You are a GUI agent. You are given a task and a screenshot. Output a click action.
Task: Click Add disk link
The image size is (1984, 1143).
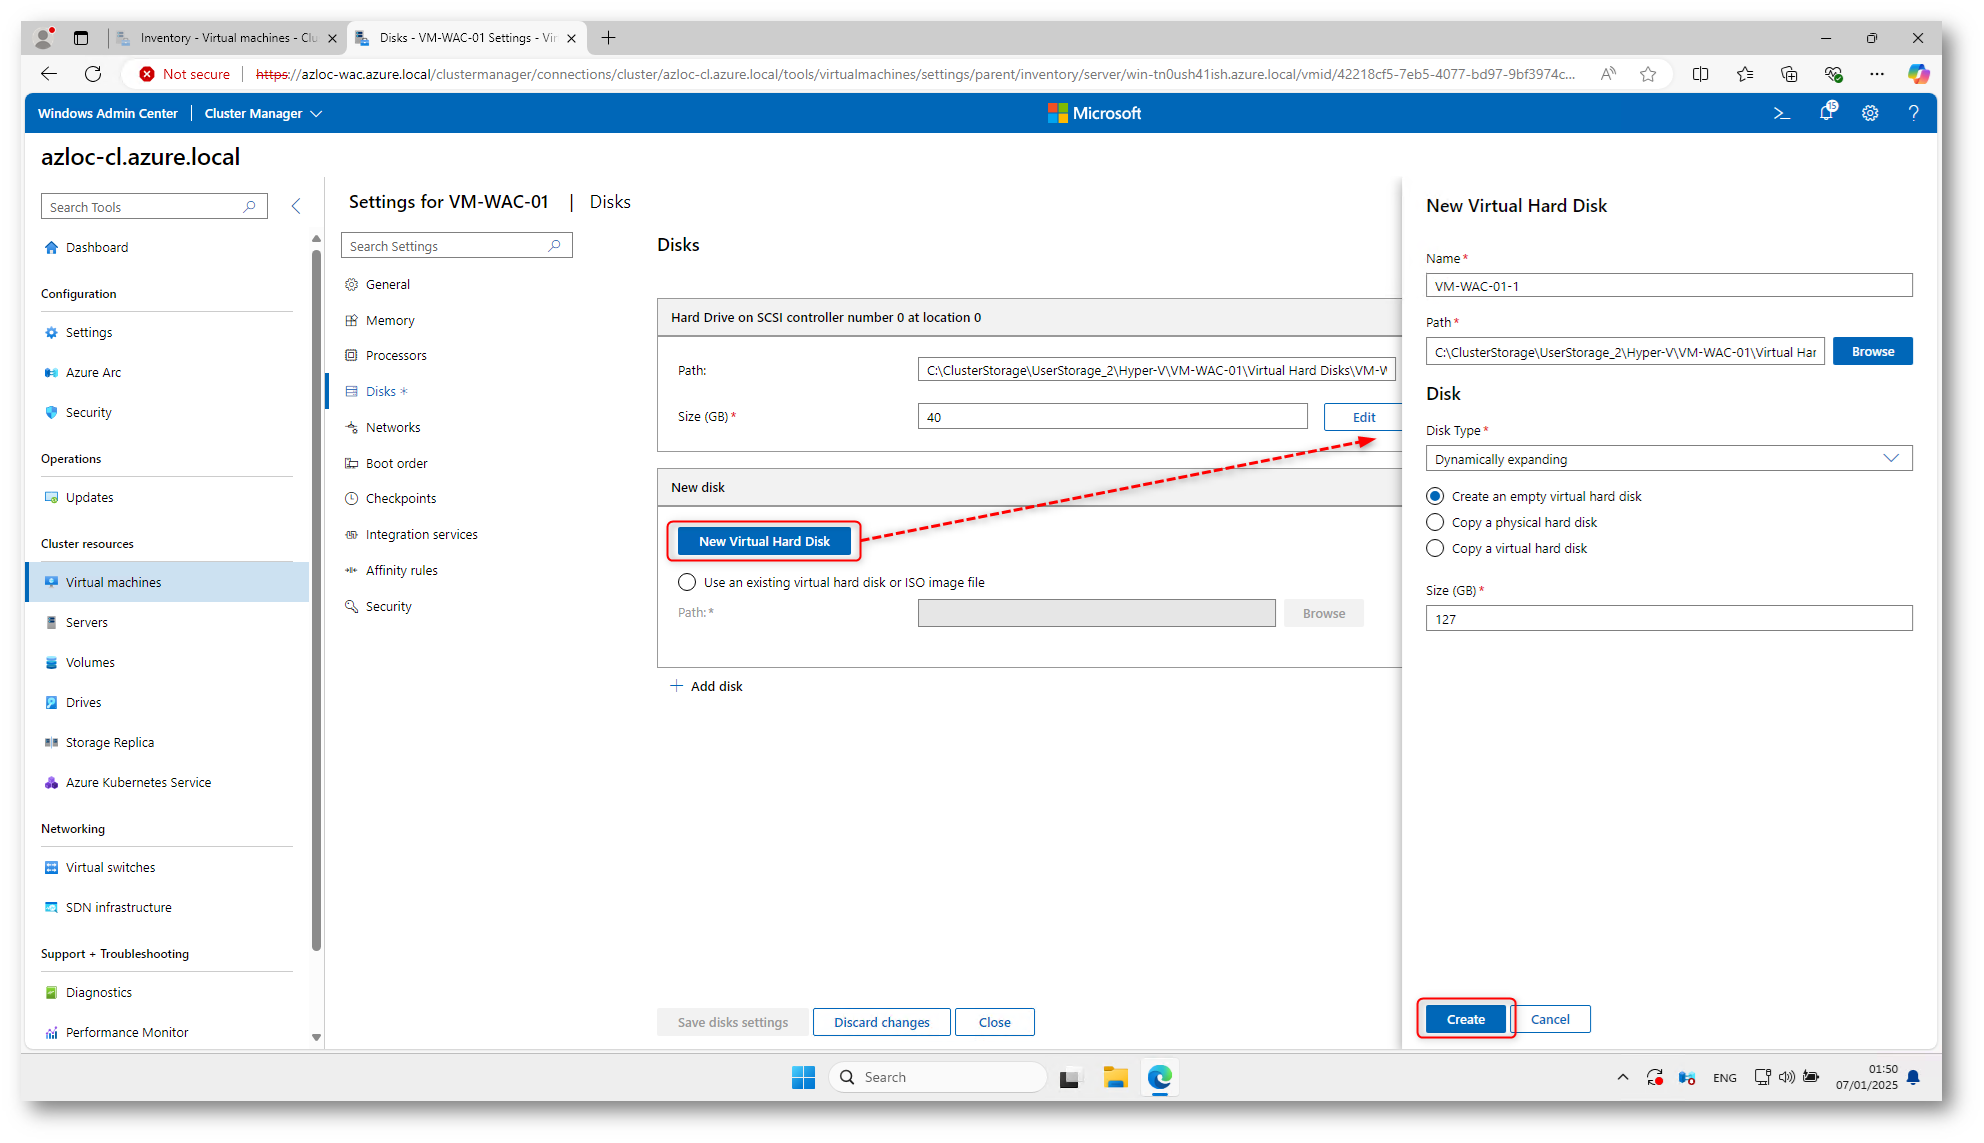tap(706, 686)
